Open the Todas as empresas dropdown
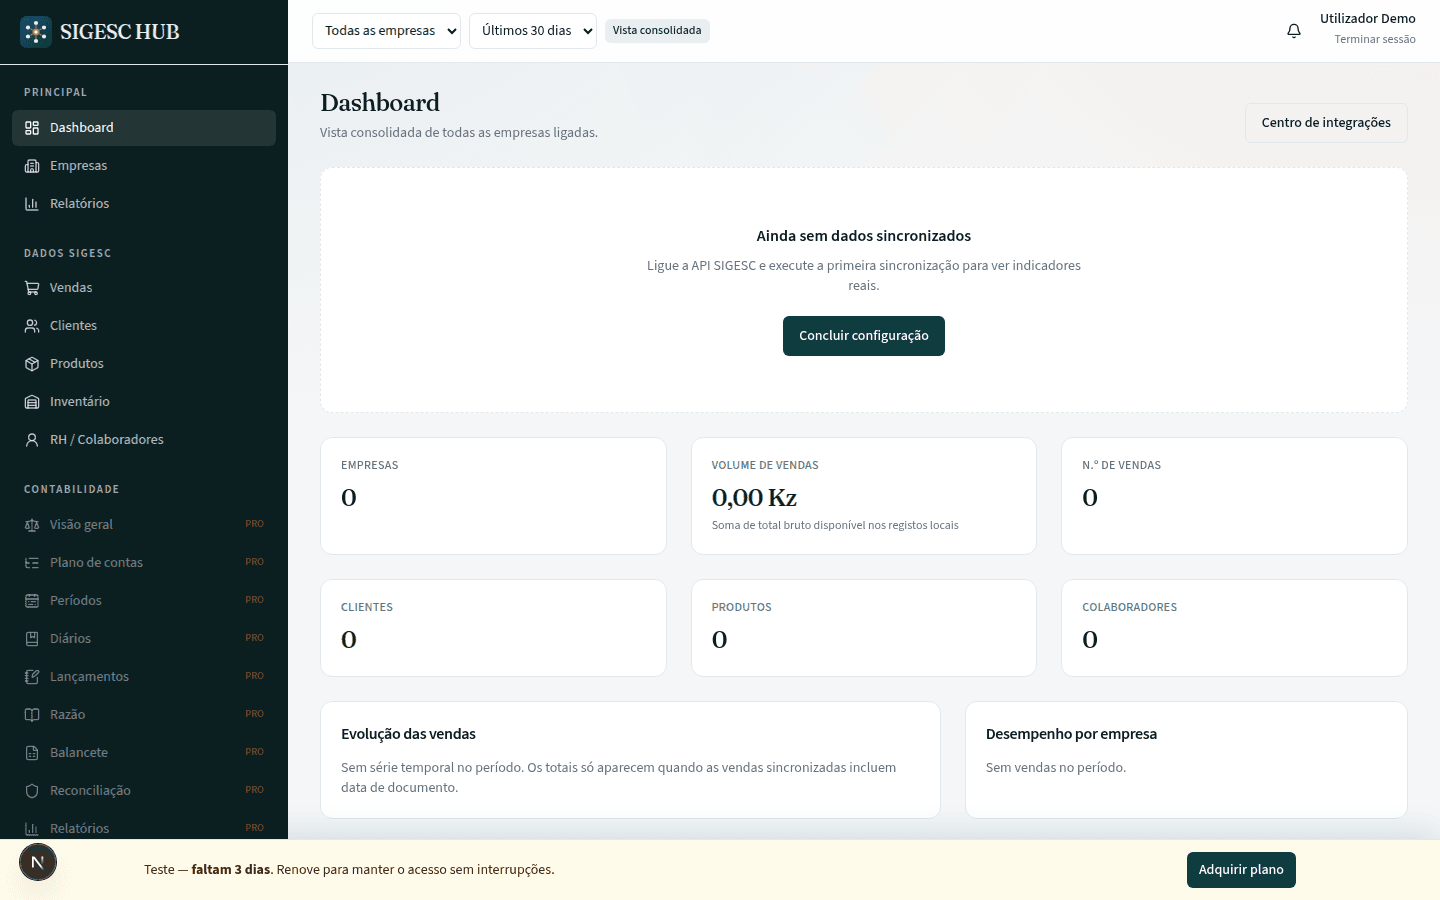Viewport: 1440px width, 900px height. (x=386, y=31)
